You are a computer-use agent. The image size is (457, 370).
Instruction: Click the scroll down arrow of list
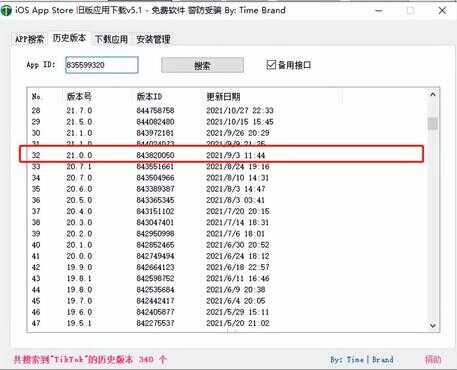point(433,325)
